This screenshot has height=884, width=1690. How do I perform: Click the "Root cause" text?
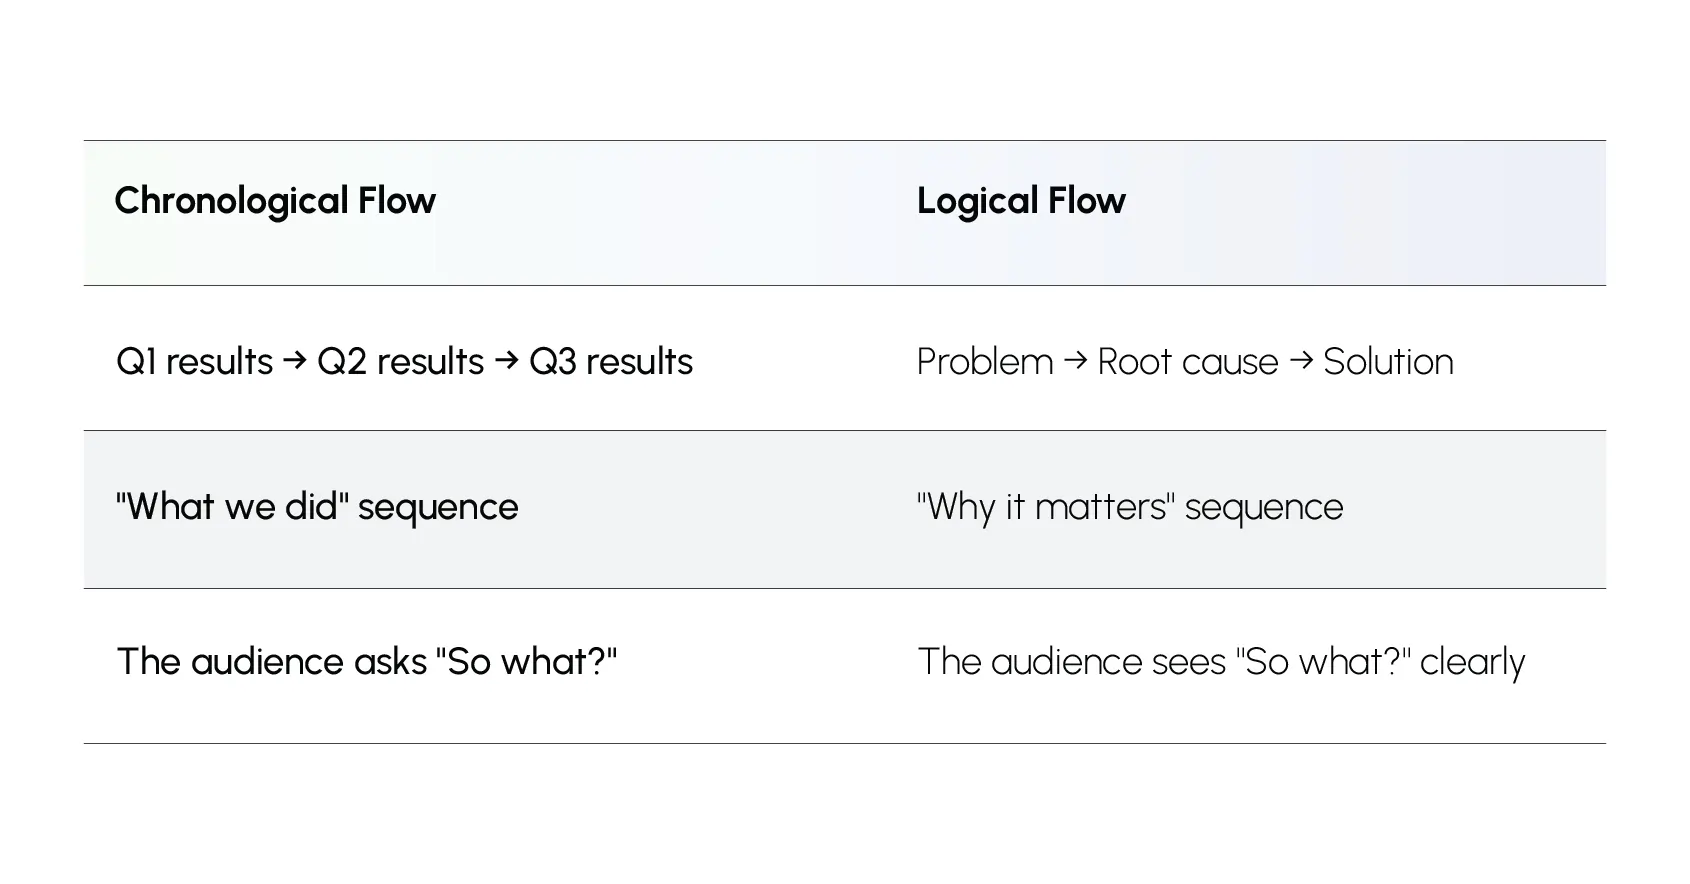(x=1188, y=362)
